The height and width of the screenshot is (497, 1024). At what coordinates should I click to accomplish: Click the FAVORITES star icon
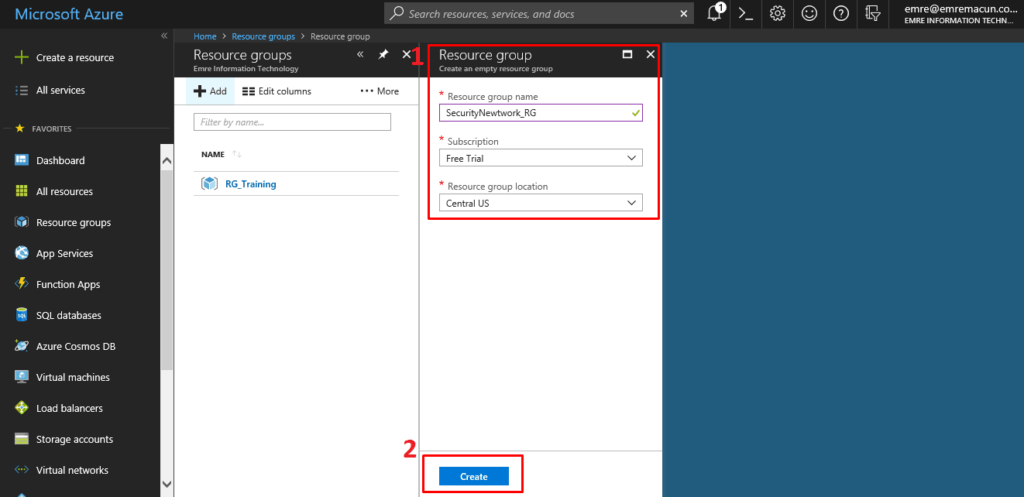click(x=19, y=129)
